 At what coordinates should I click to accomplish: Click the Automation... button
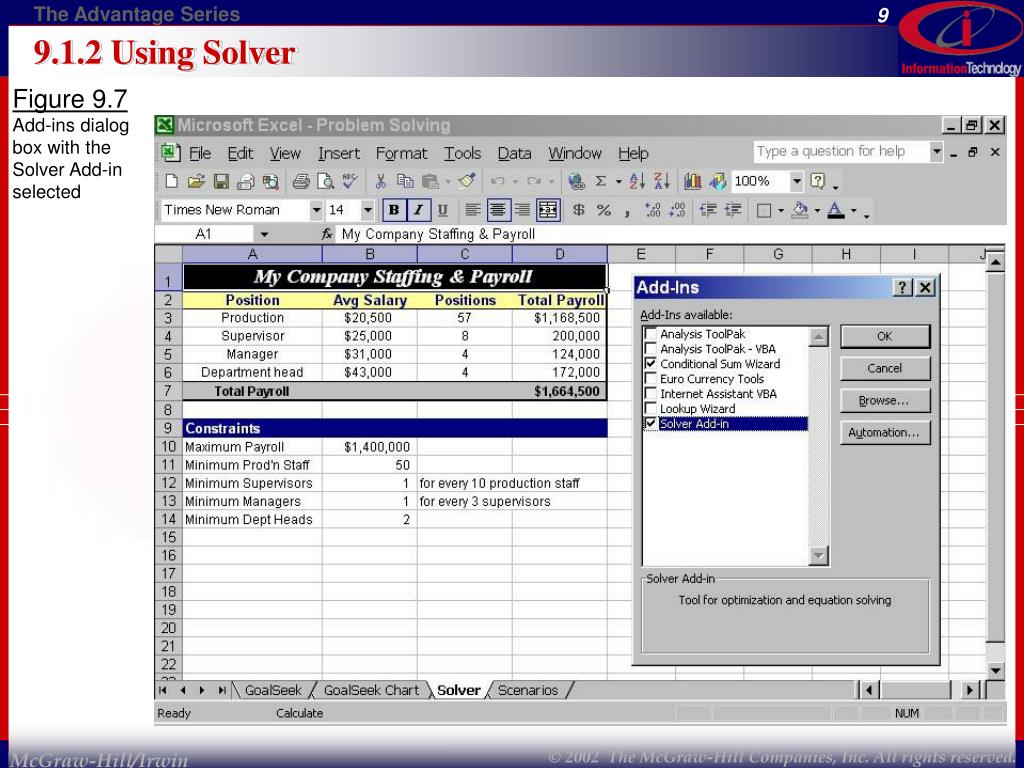(885, 432)
